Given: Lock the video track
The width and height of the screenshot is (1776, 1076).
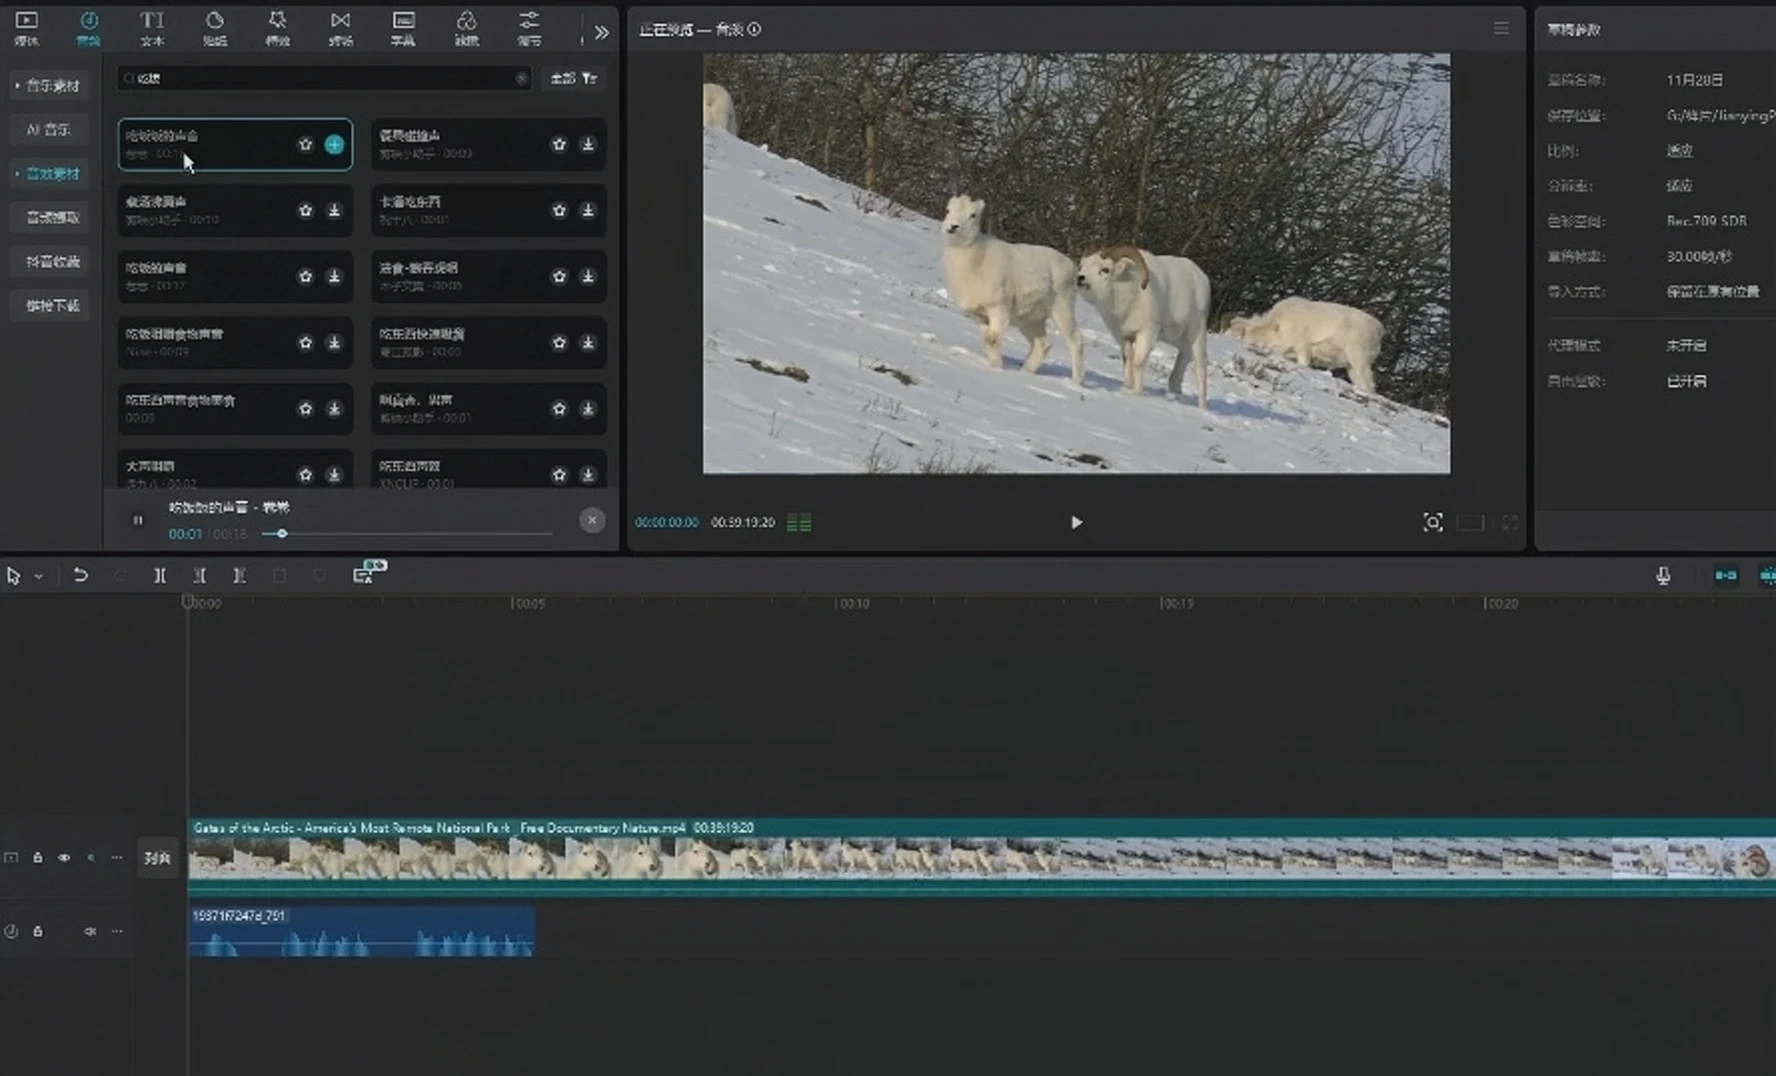Looking at the screenshot, I should click(38, 858).
